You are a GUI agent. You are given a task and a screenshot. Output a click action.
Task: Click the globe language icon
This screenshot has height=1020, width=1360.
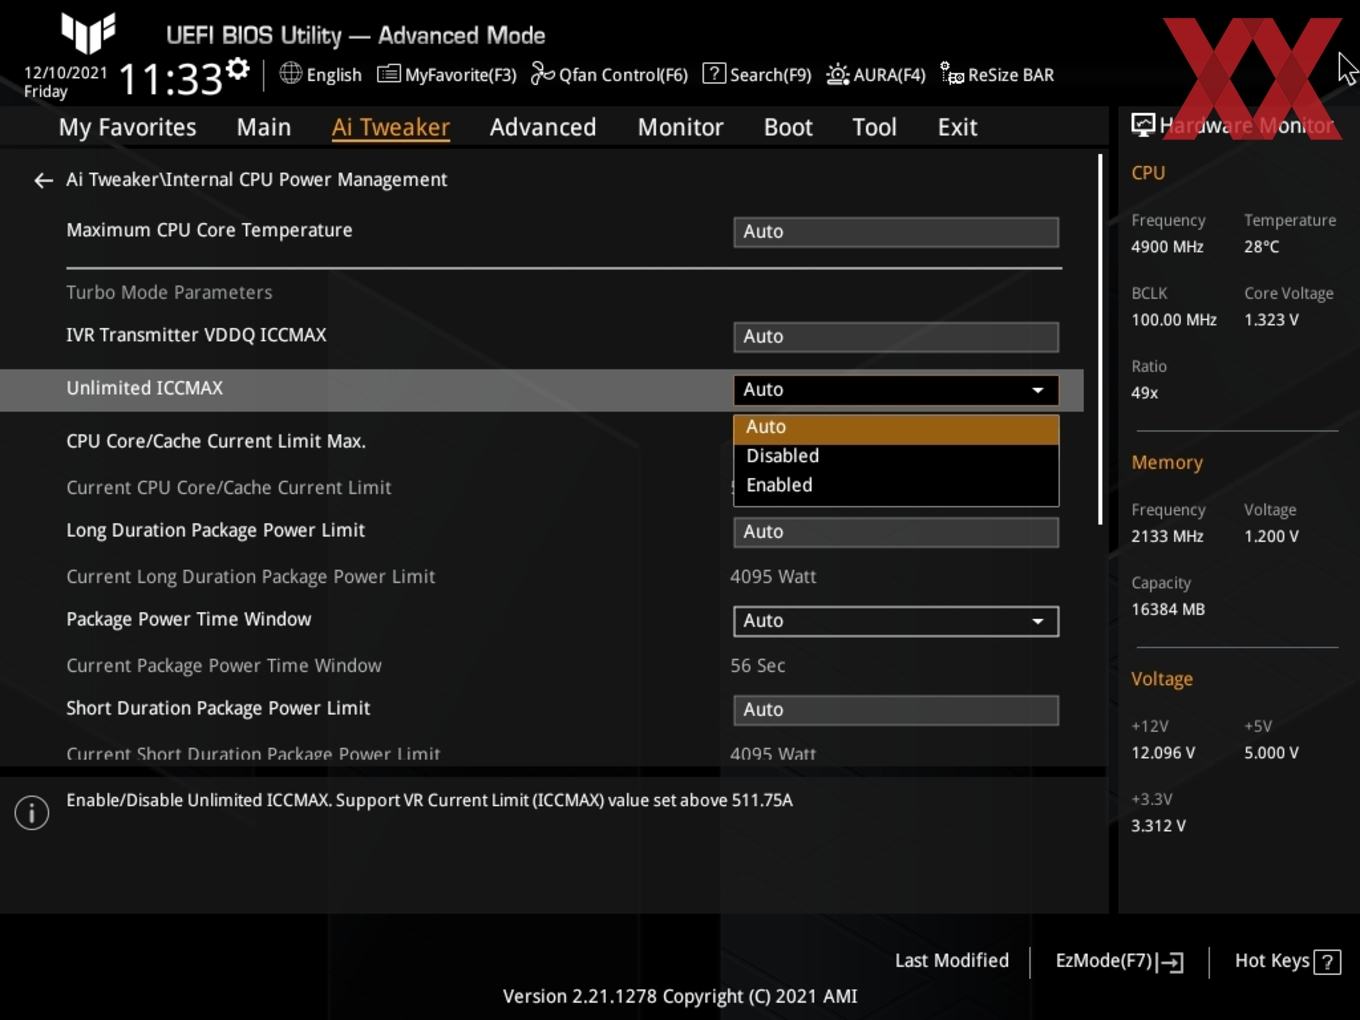290,73
